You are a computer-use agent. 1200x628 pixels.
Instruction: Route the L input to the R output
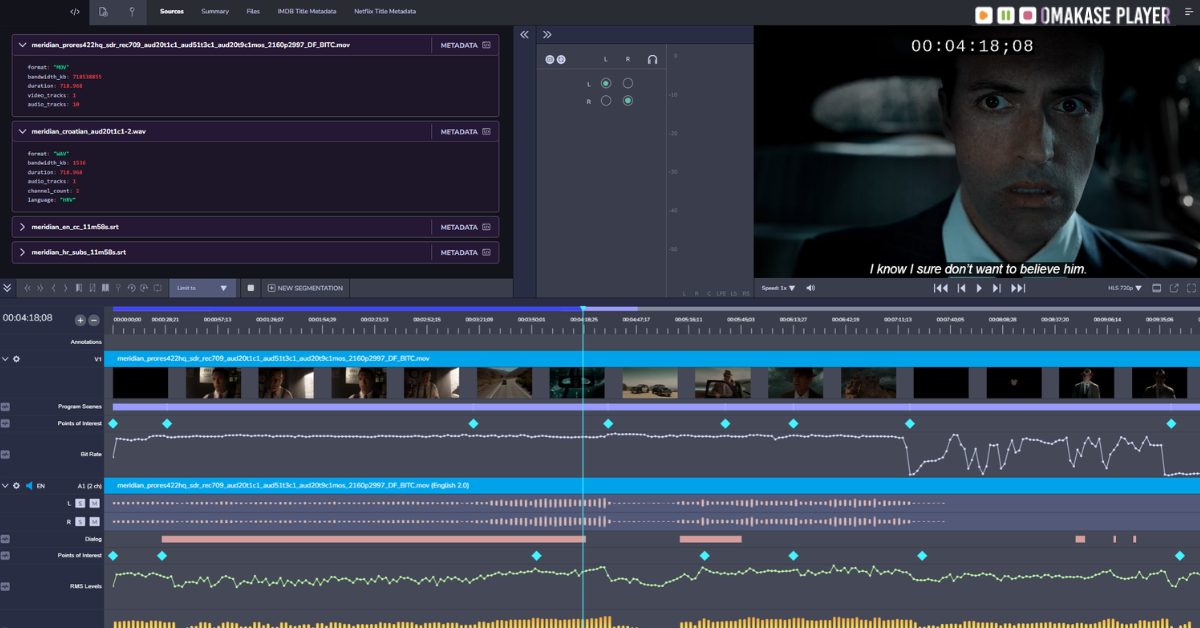click(x=628, y=83)
